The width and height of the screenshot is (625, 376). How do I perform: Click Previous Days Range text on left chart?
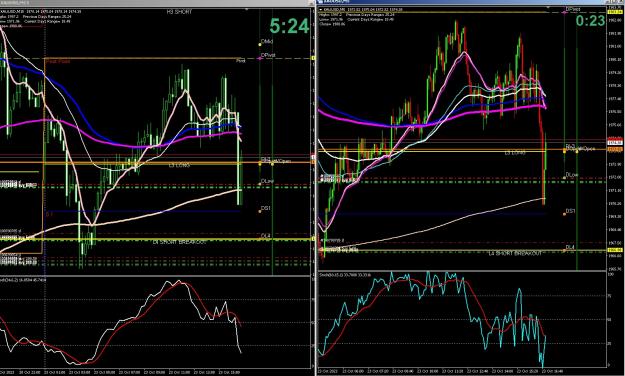[x=47, y=17]
